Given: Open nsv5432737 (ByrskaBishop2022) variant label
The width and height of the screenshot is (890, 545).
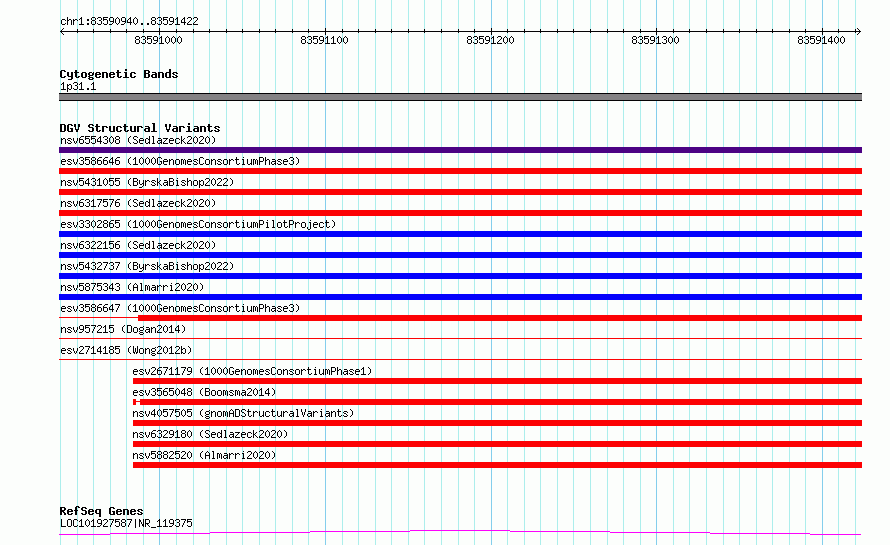Looking at the screenshot, I should pos(147,266).
